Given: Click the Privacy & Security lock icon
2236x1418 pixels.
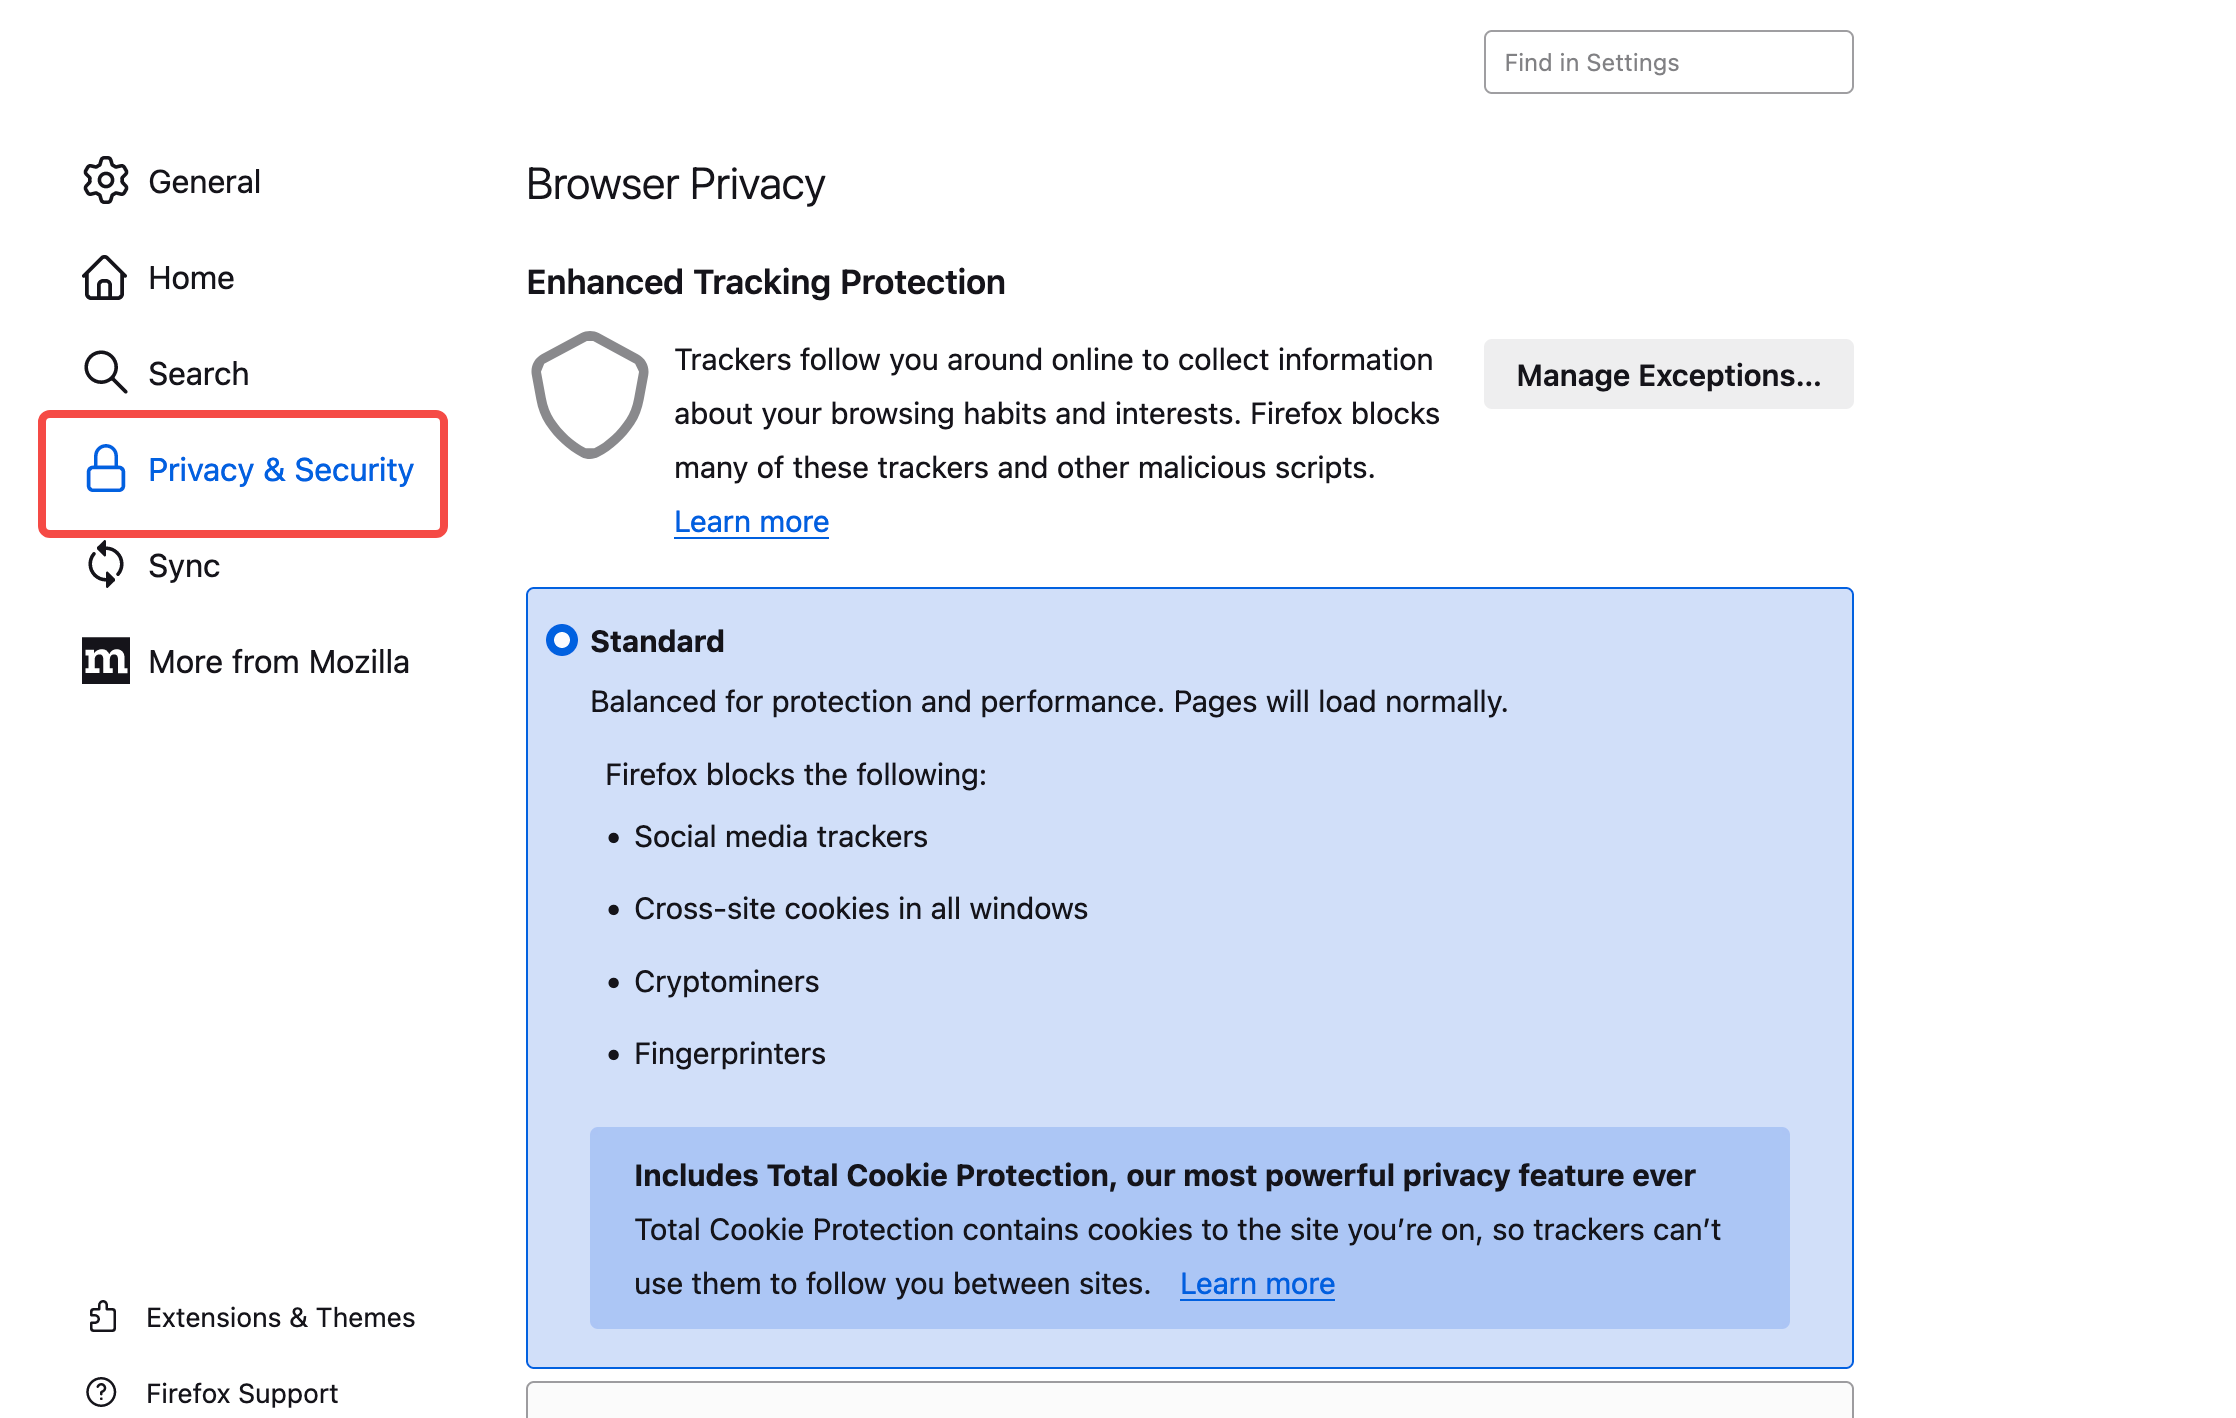Looking at the screenshot, I should click(105, 469).
